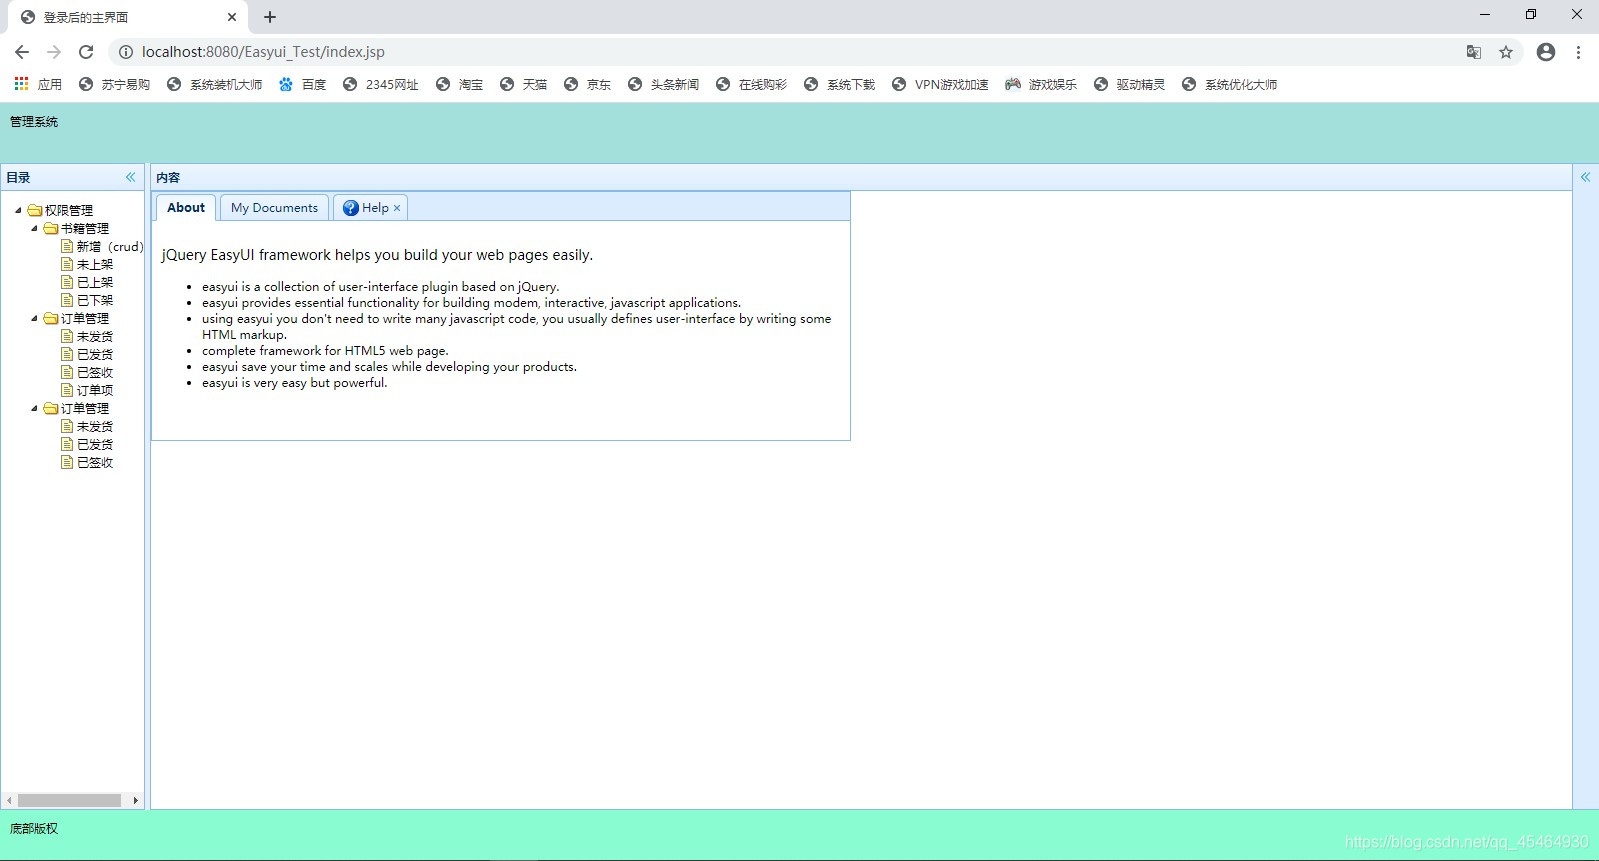Screen dimensions: 1599x861
Task: Collapse the 权限管理 tree node arrow
Action: tap(18, 210)
